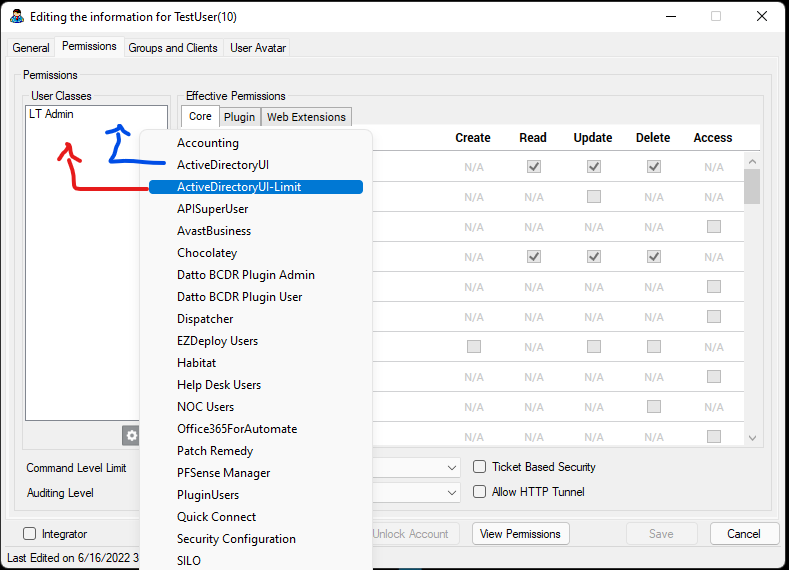Enable Ticket Based Security checkbox
Viewport: 789px width, 570px height.
click(x=480, y=467)
